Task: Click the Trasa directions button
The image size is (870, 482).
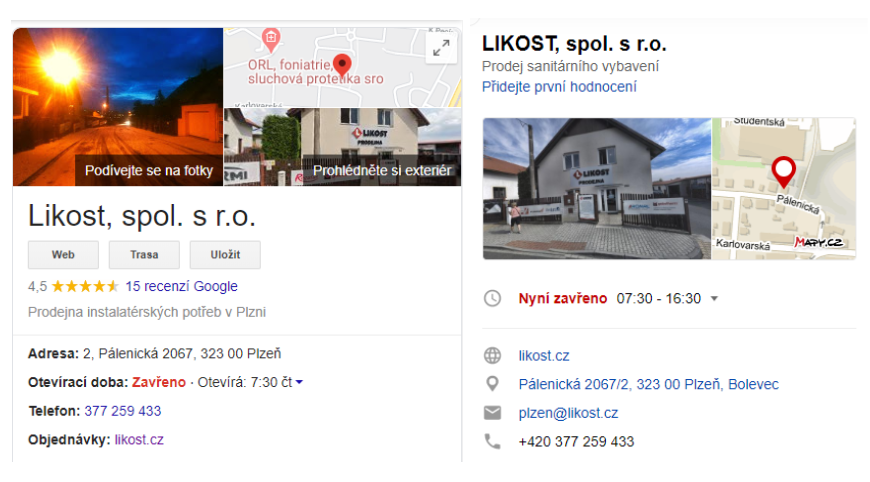Action: pos(144,255)
